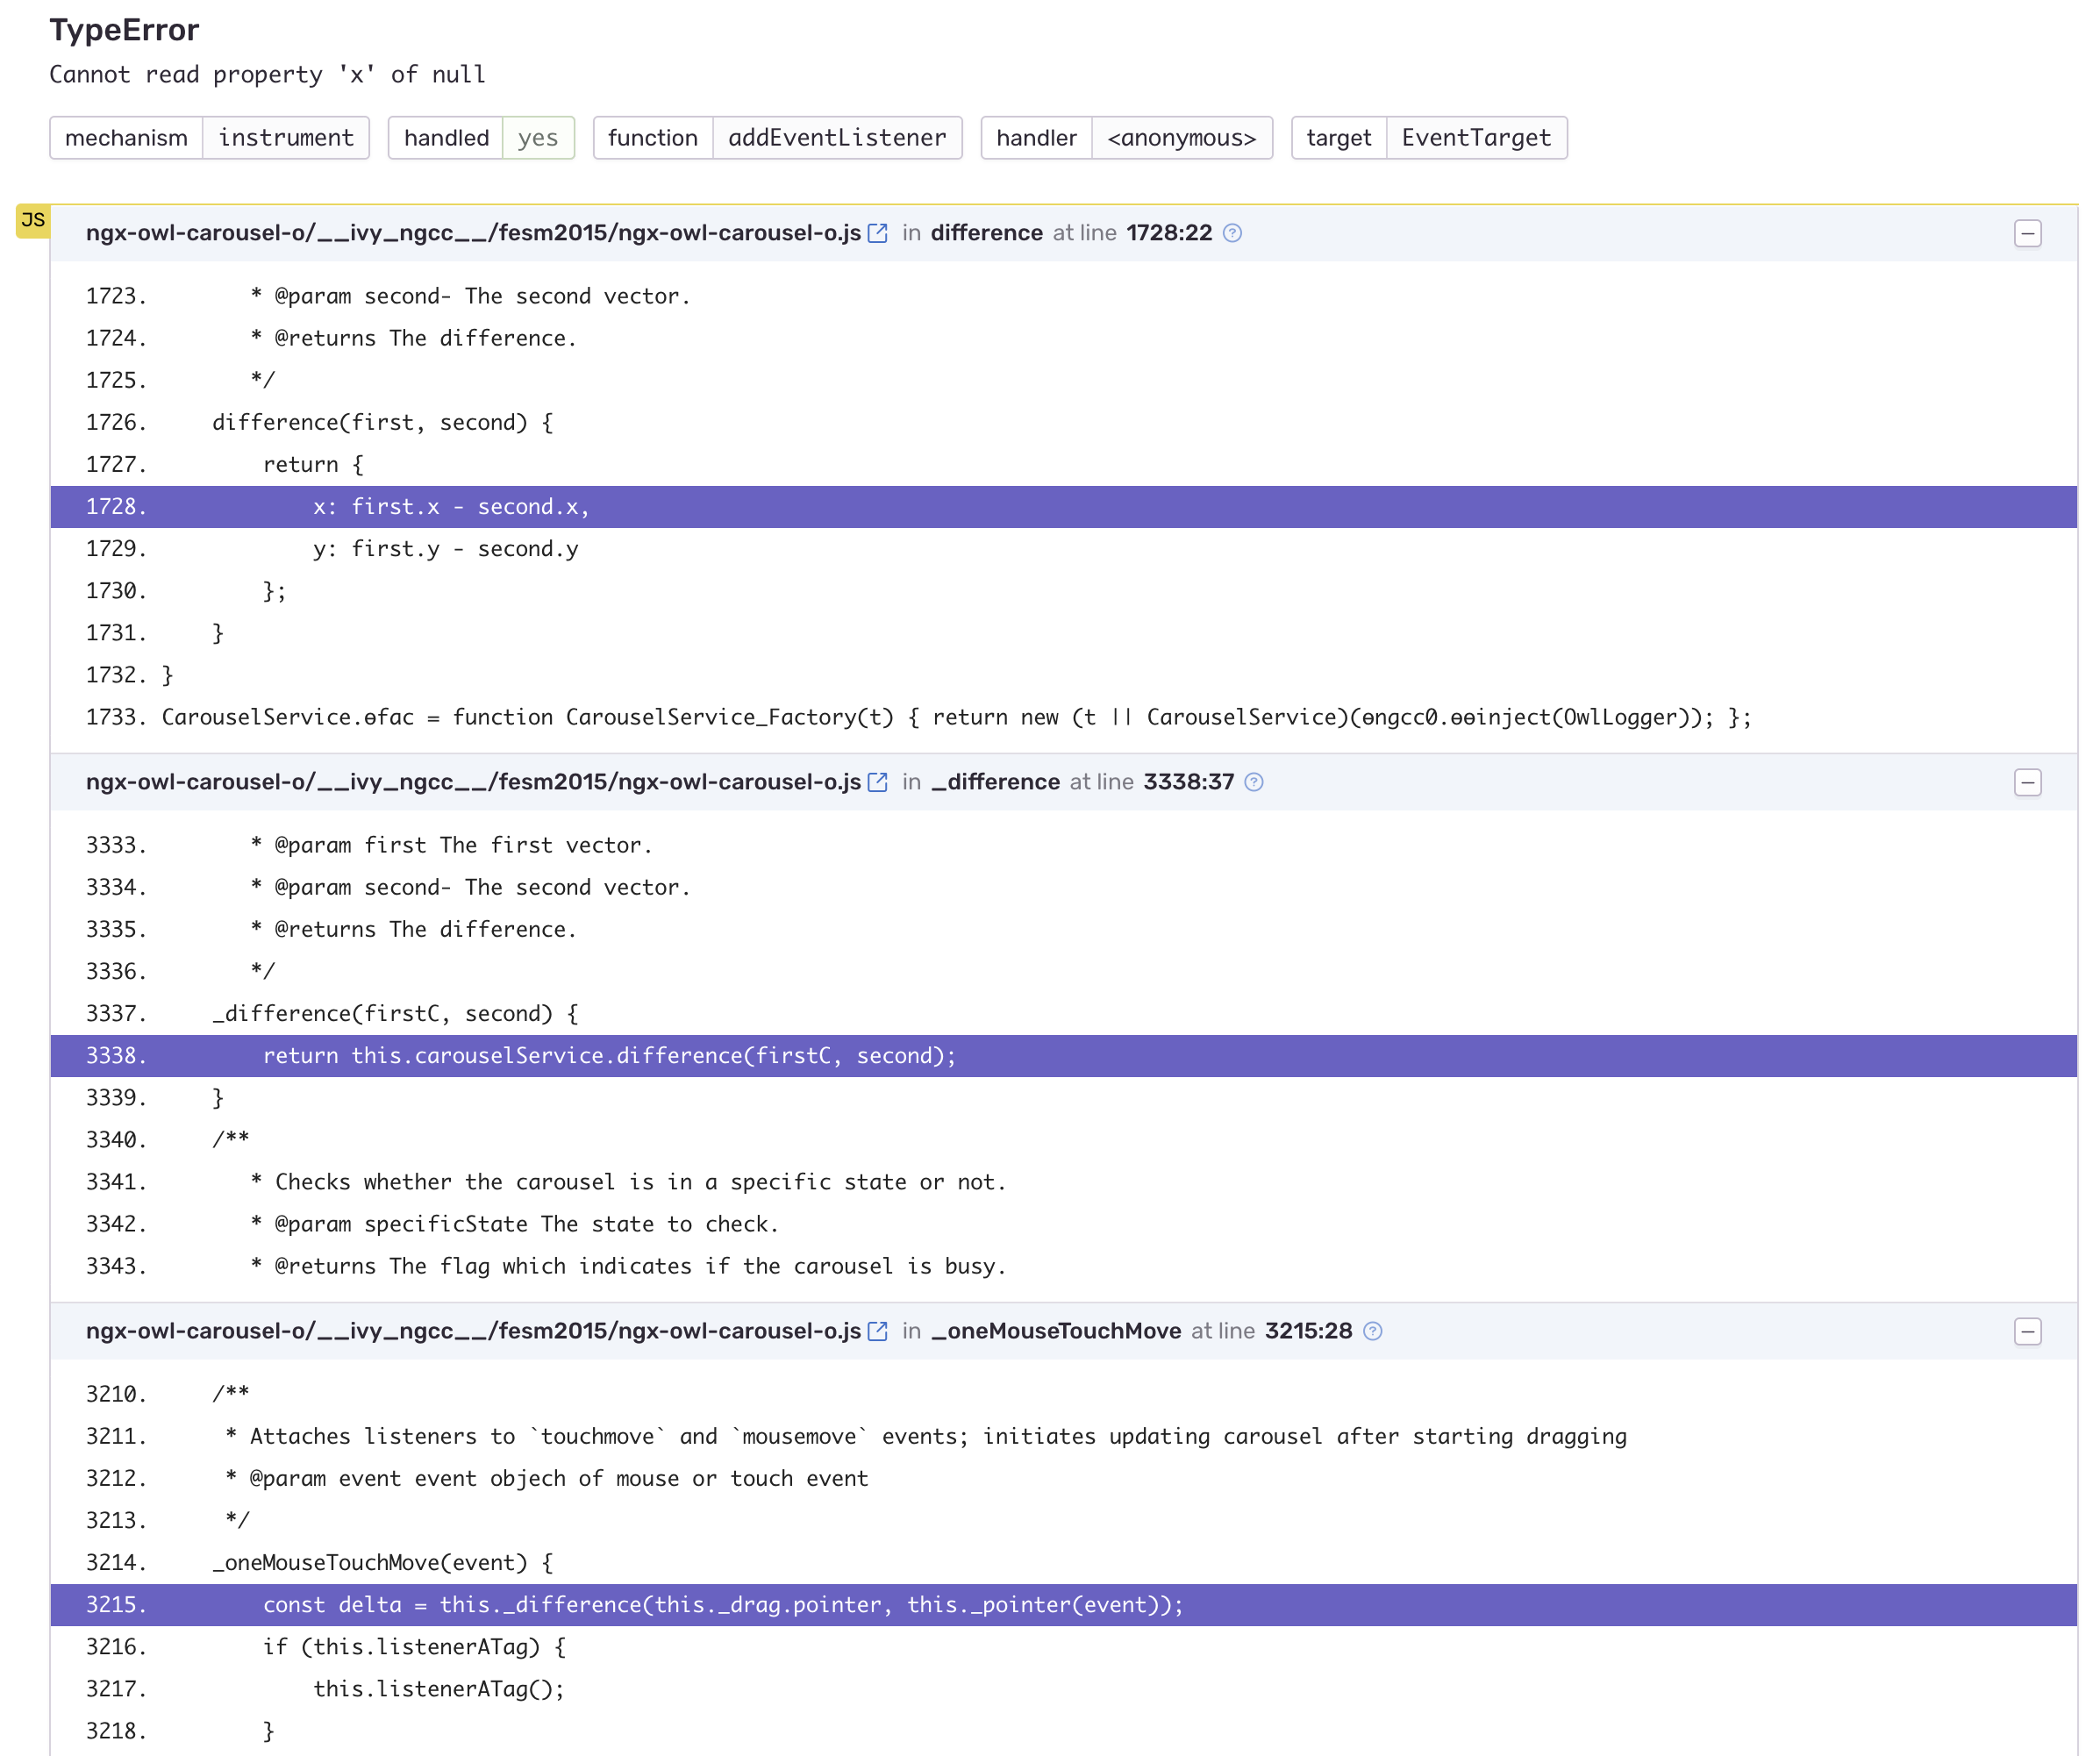Image resolution: width=2100 pixels, height=1756 pixels.
Task: Click the target EventTarget tag
Action: (1427, 138)
